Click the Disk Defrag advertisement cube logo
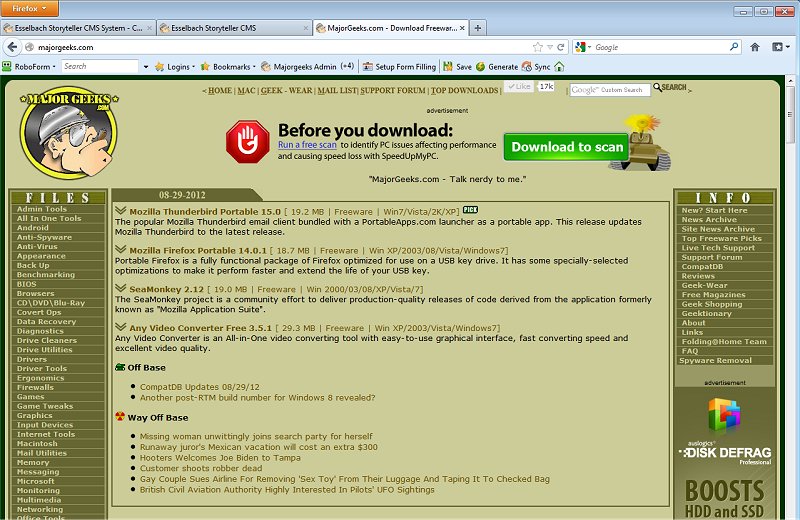This screenshot has width=800, height=520. (x=724, y=414)
